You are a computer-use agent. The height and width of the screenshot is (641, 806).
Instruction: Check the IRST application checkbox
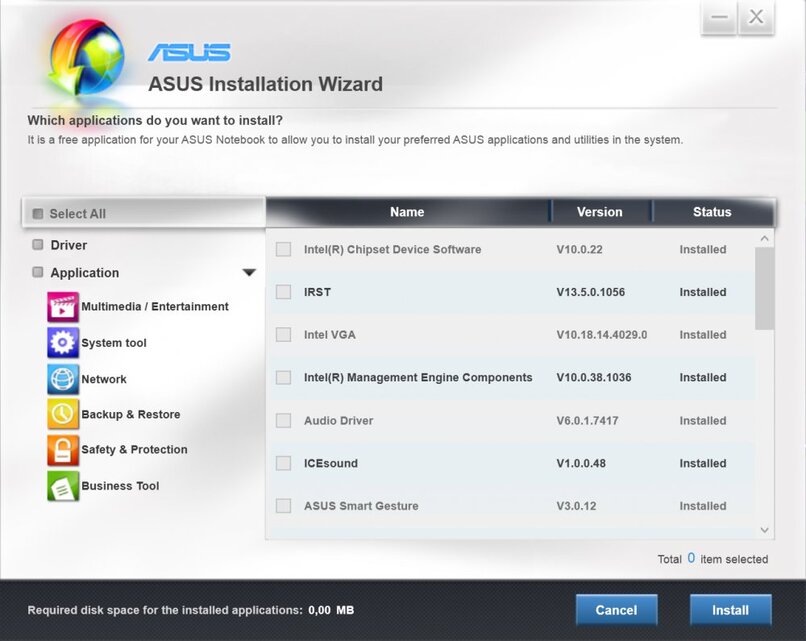pos(283,292)
